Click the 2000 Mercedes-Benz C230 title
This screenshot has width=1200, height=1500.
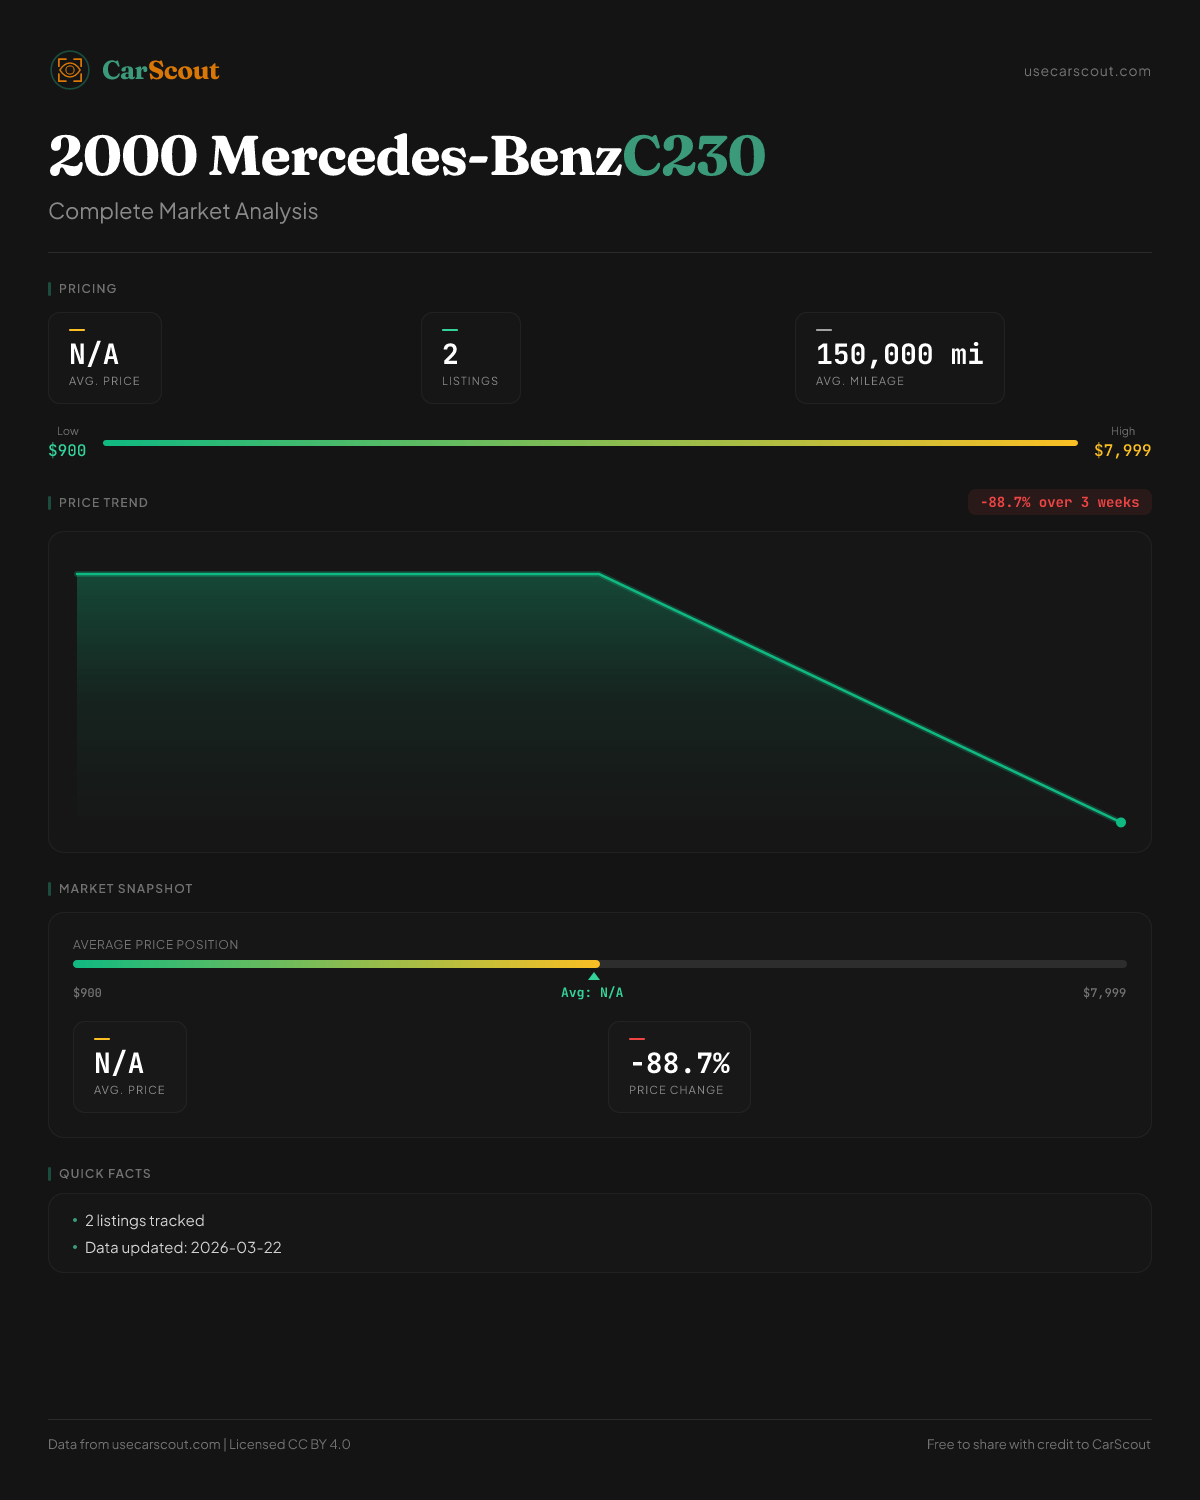[x=406, y=156]
